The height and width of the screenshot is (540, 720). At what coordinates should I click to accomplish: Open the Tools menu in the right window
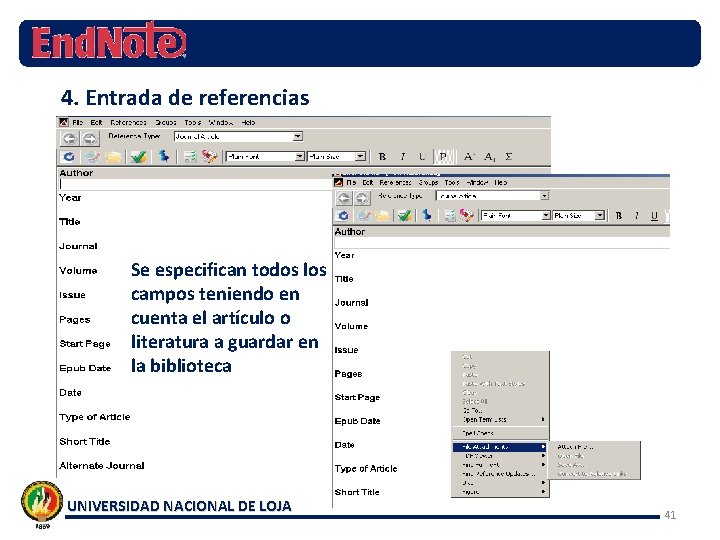pos(452,182)
